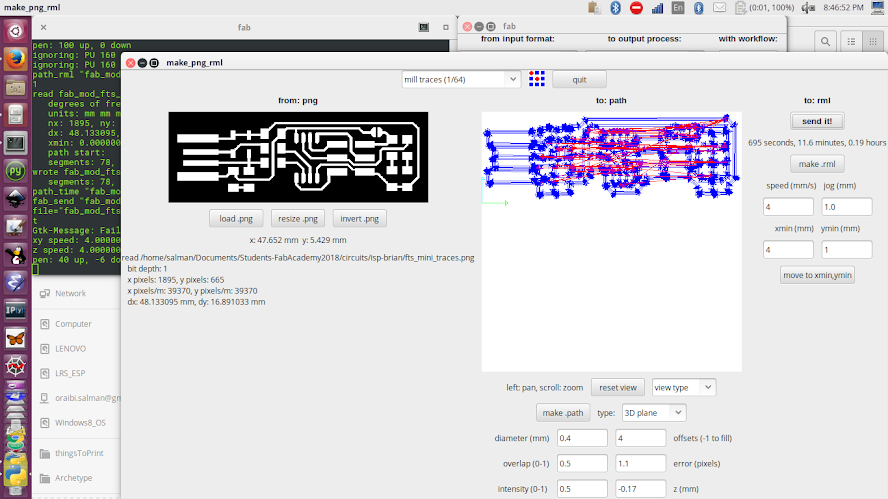
Task: Click the speed (mm/s) input field
Action: pyautogui.click(x=788, y=207)
